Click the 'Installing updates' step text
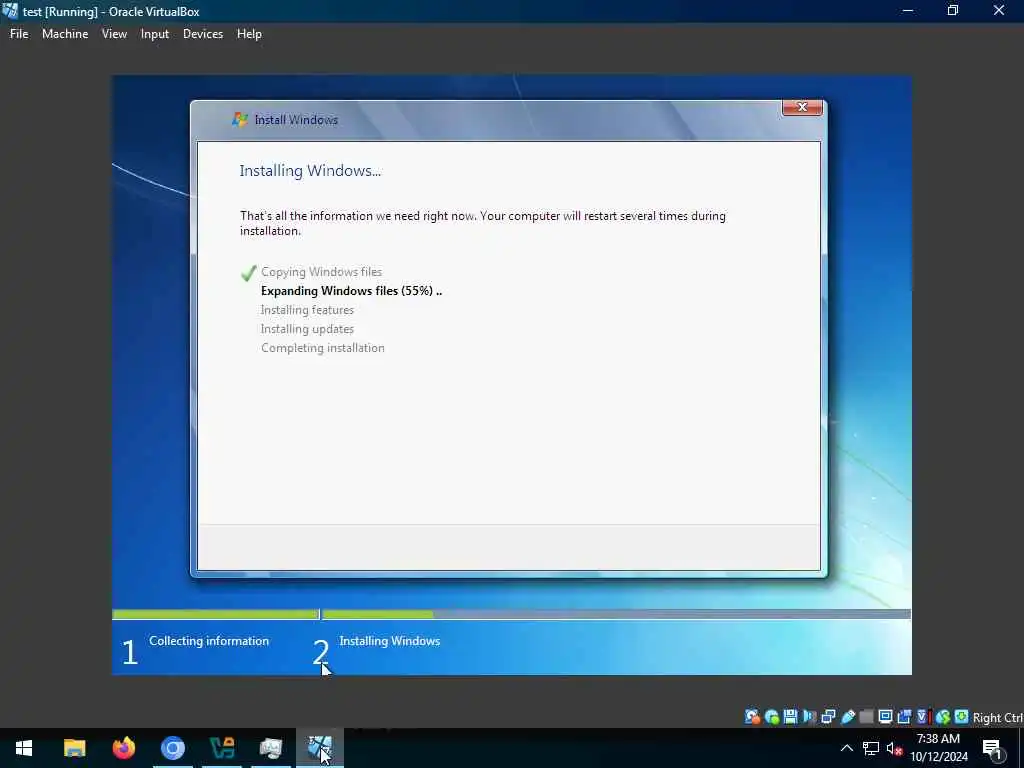 pyautogui.click(x=307, y=329)
